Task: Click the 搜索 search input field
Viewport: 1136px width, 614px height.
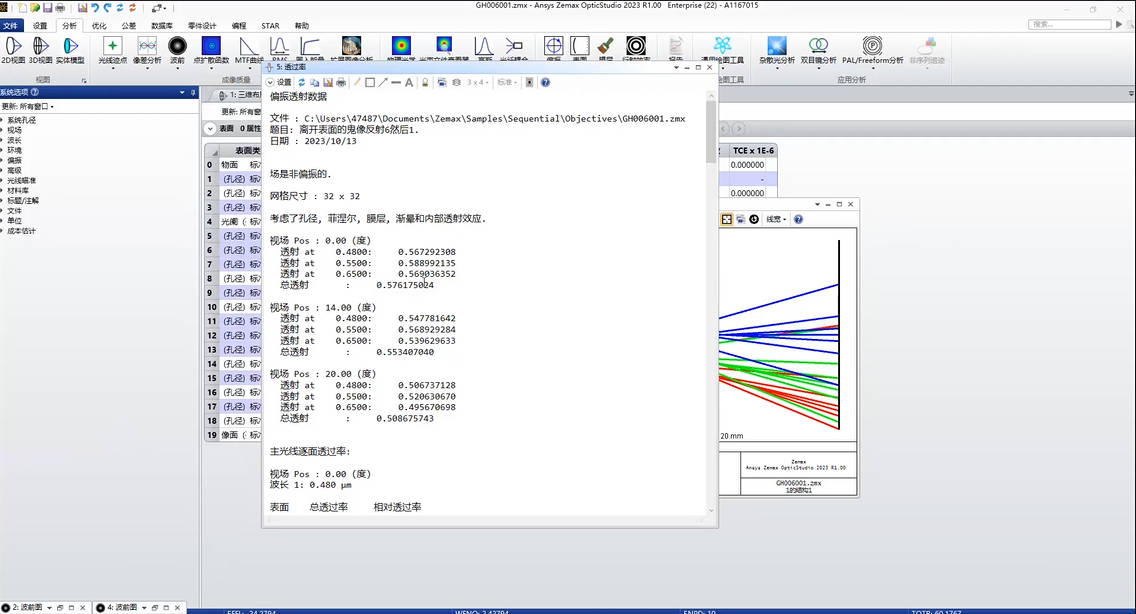Action: pos(1070,24)
